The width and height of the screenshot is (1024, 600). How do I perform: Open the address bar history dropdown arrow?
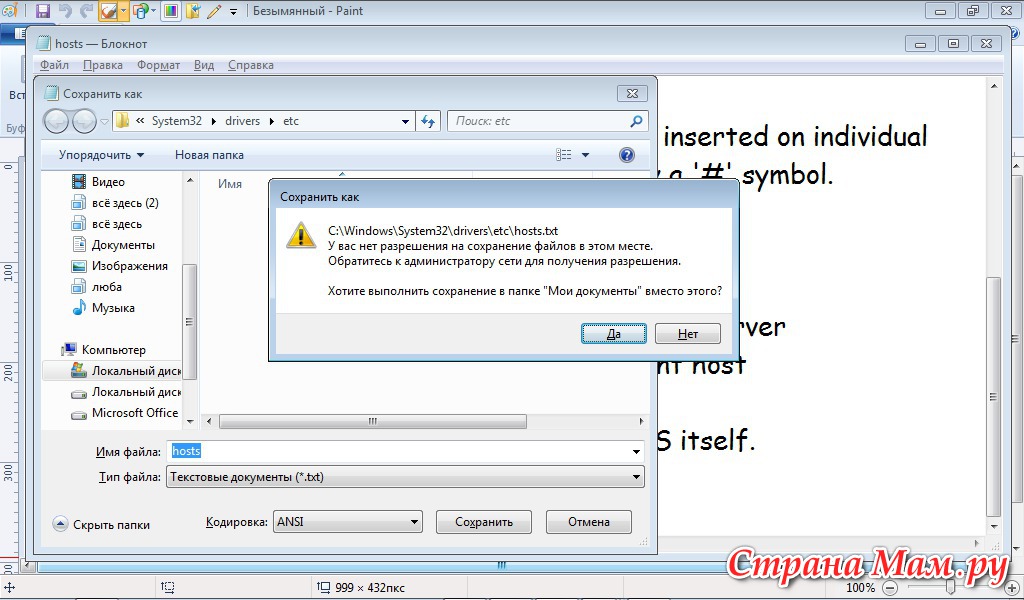click(x=405, y=121)
